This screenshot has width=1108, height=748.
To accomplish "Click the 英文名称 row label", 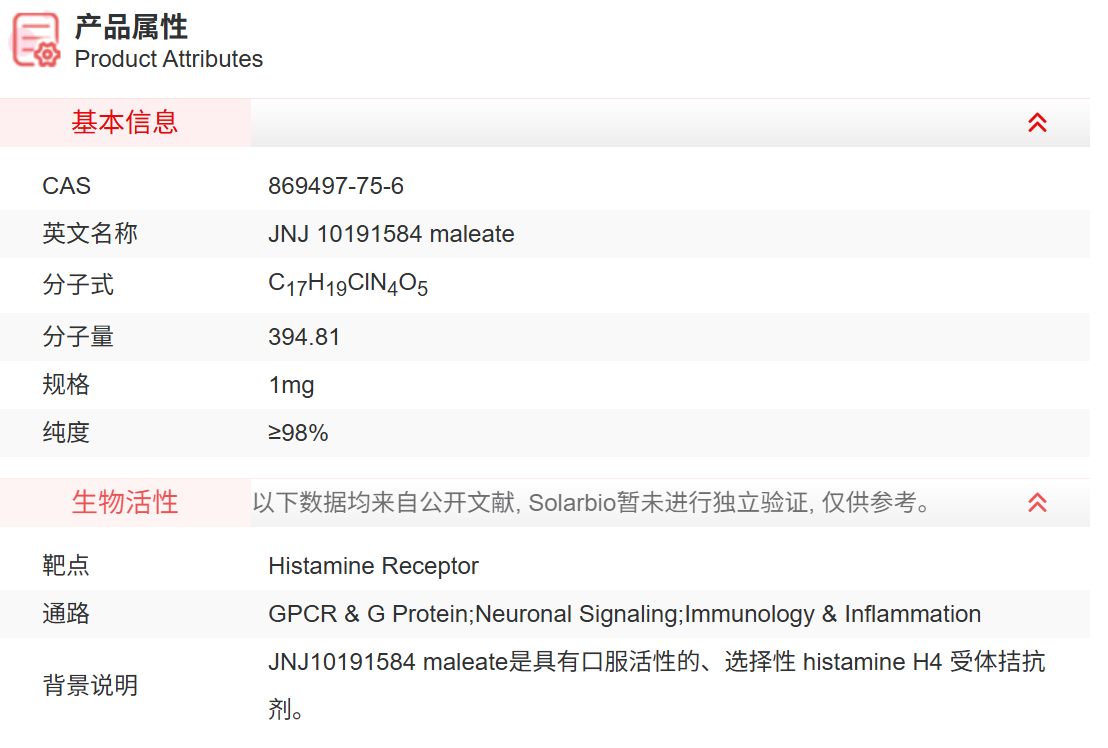I will [x=90, y=234].
